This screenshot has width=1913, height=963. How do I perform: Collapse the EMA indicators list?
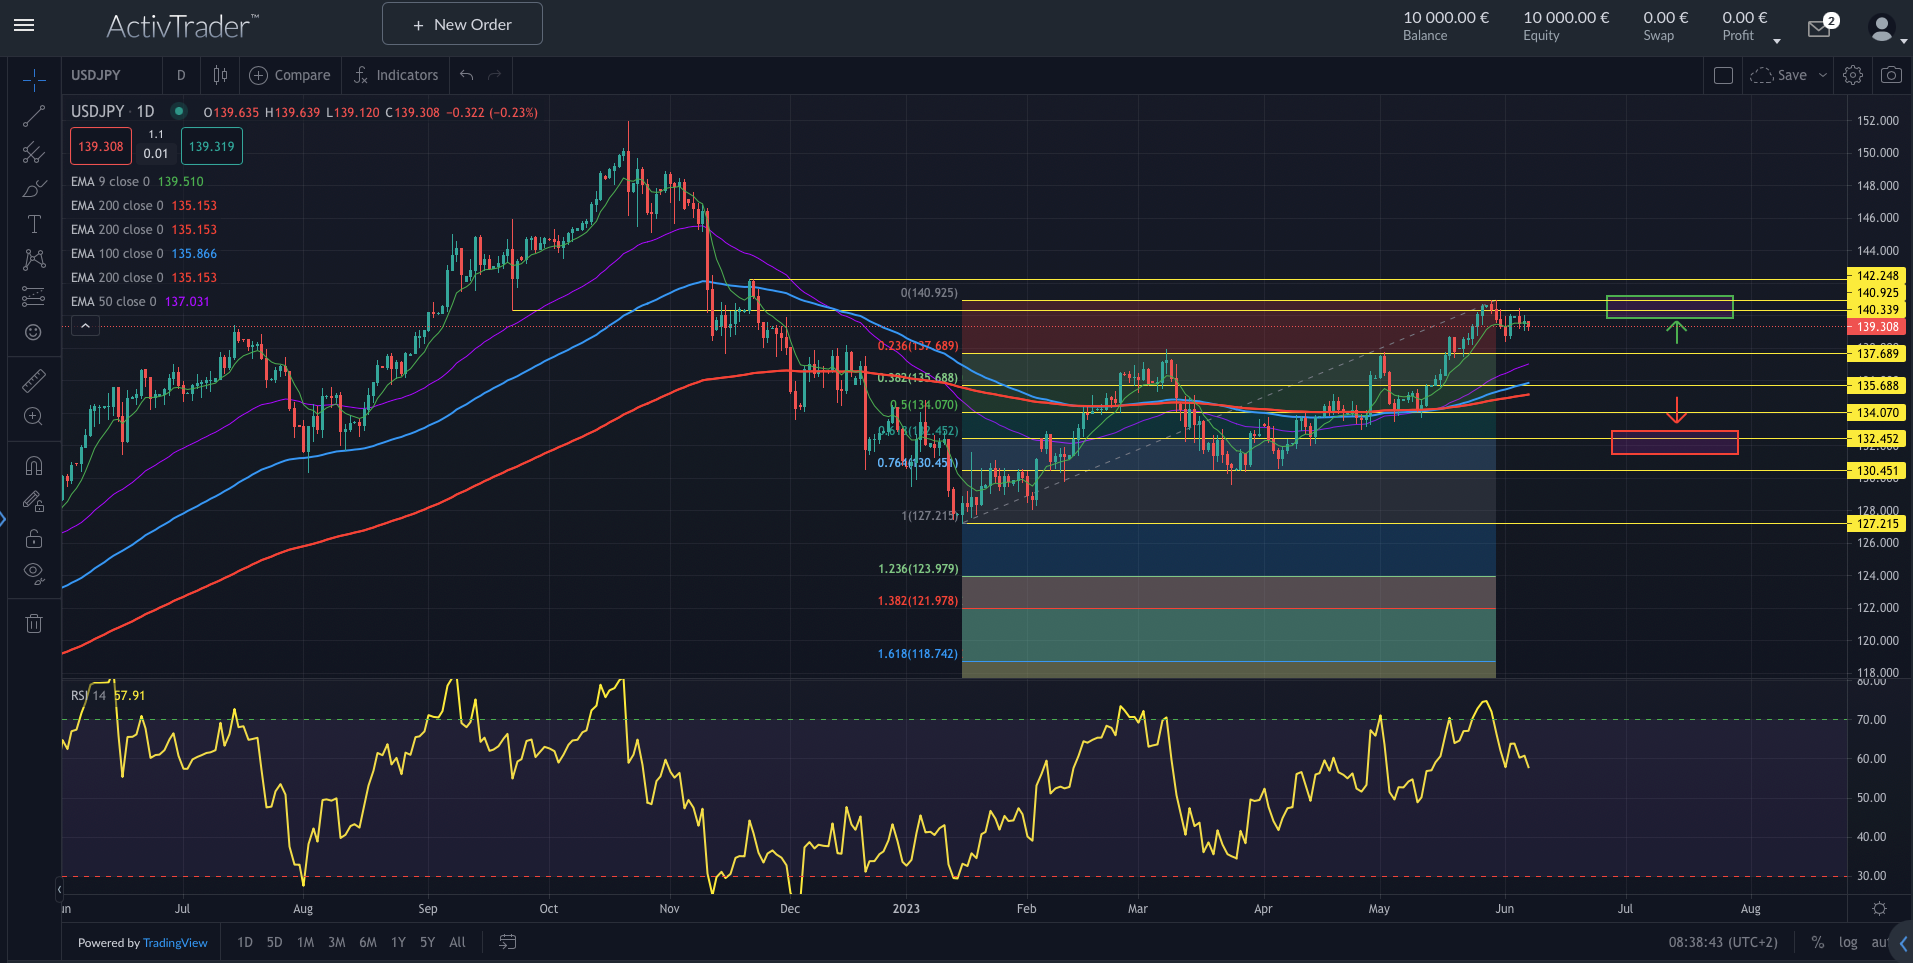pyautogui.click(x=85, y=325)
